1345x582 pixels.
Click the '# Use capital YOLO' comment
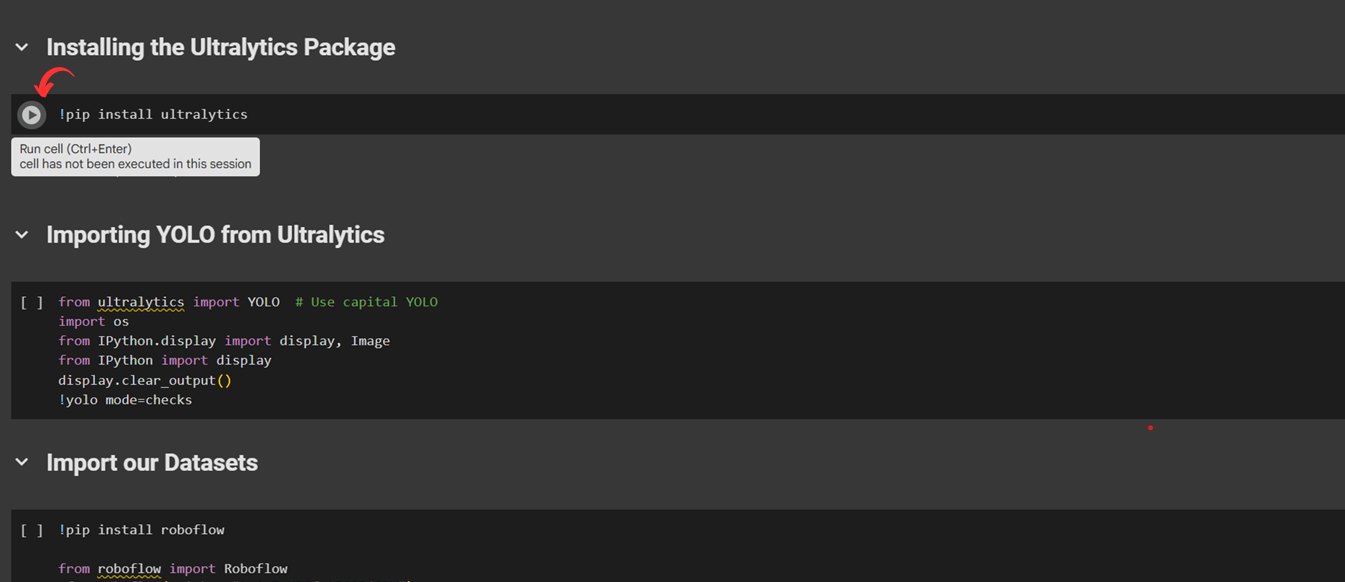point(366,302)
